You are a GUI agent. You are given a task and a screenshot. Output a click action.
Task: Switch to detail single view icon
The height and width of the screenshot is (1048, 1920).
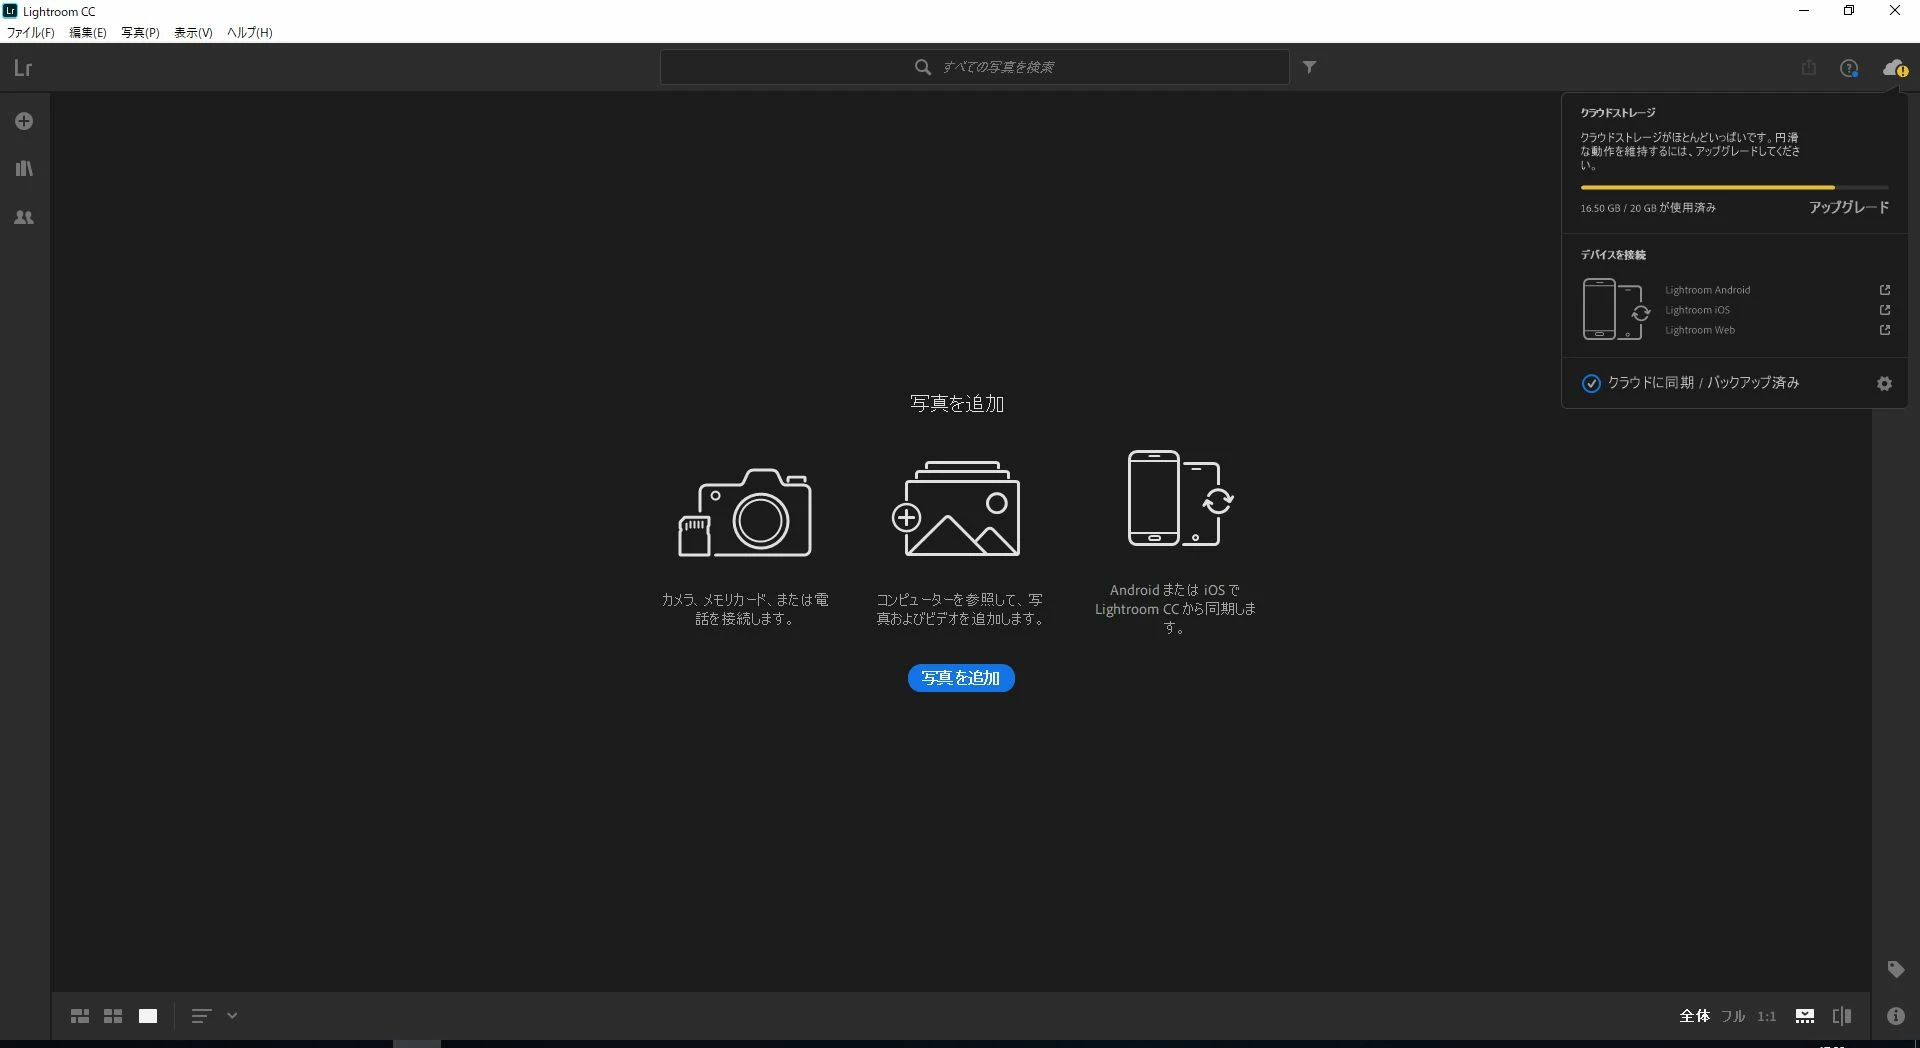pyautogui.click(x=148, y=1016)
